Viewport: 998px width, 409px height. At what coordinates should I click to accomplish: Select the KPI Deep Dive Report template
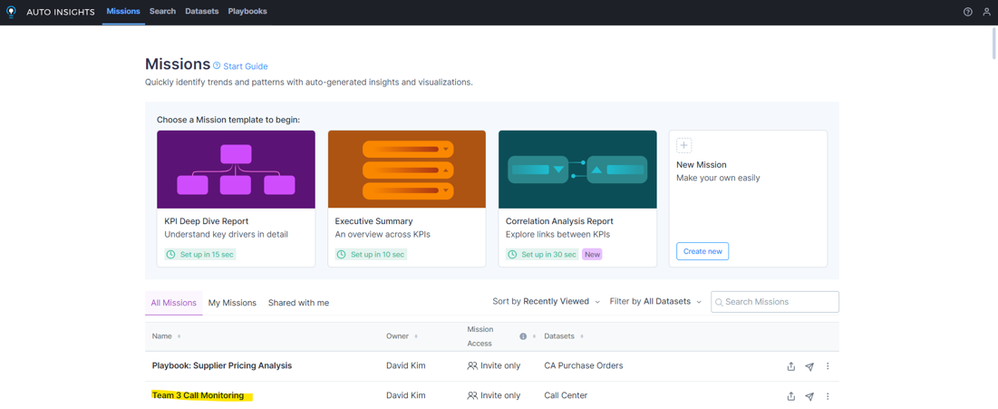click(236, 198)
